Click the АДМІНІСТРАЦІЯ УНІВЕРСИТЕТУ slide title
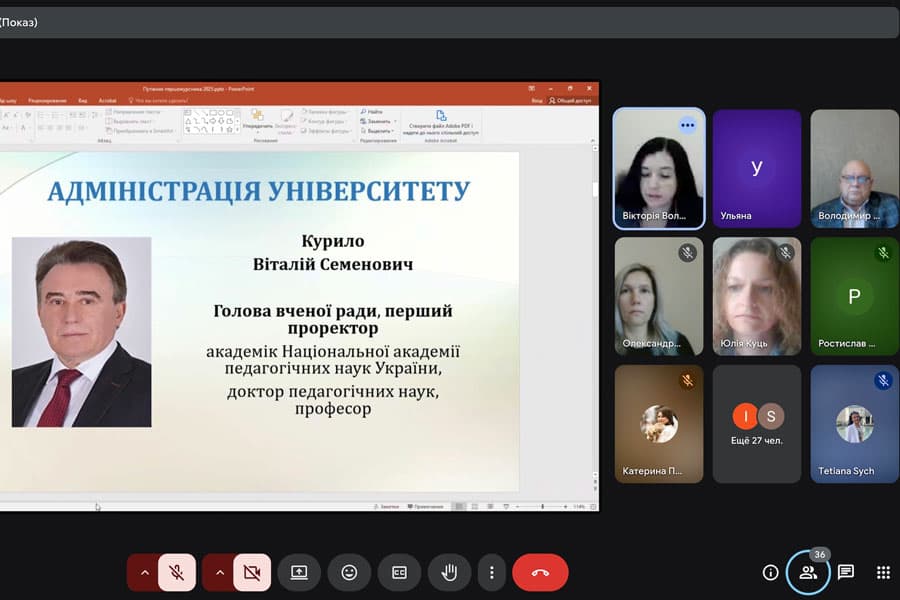This screenshot has width=900, height=600. coord(259,191)
